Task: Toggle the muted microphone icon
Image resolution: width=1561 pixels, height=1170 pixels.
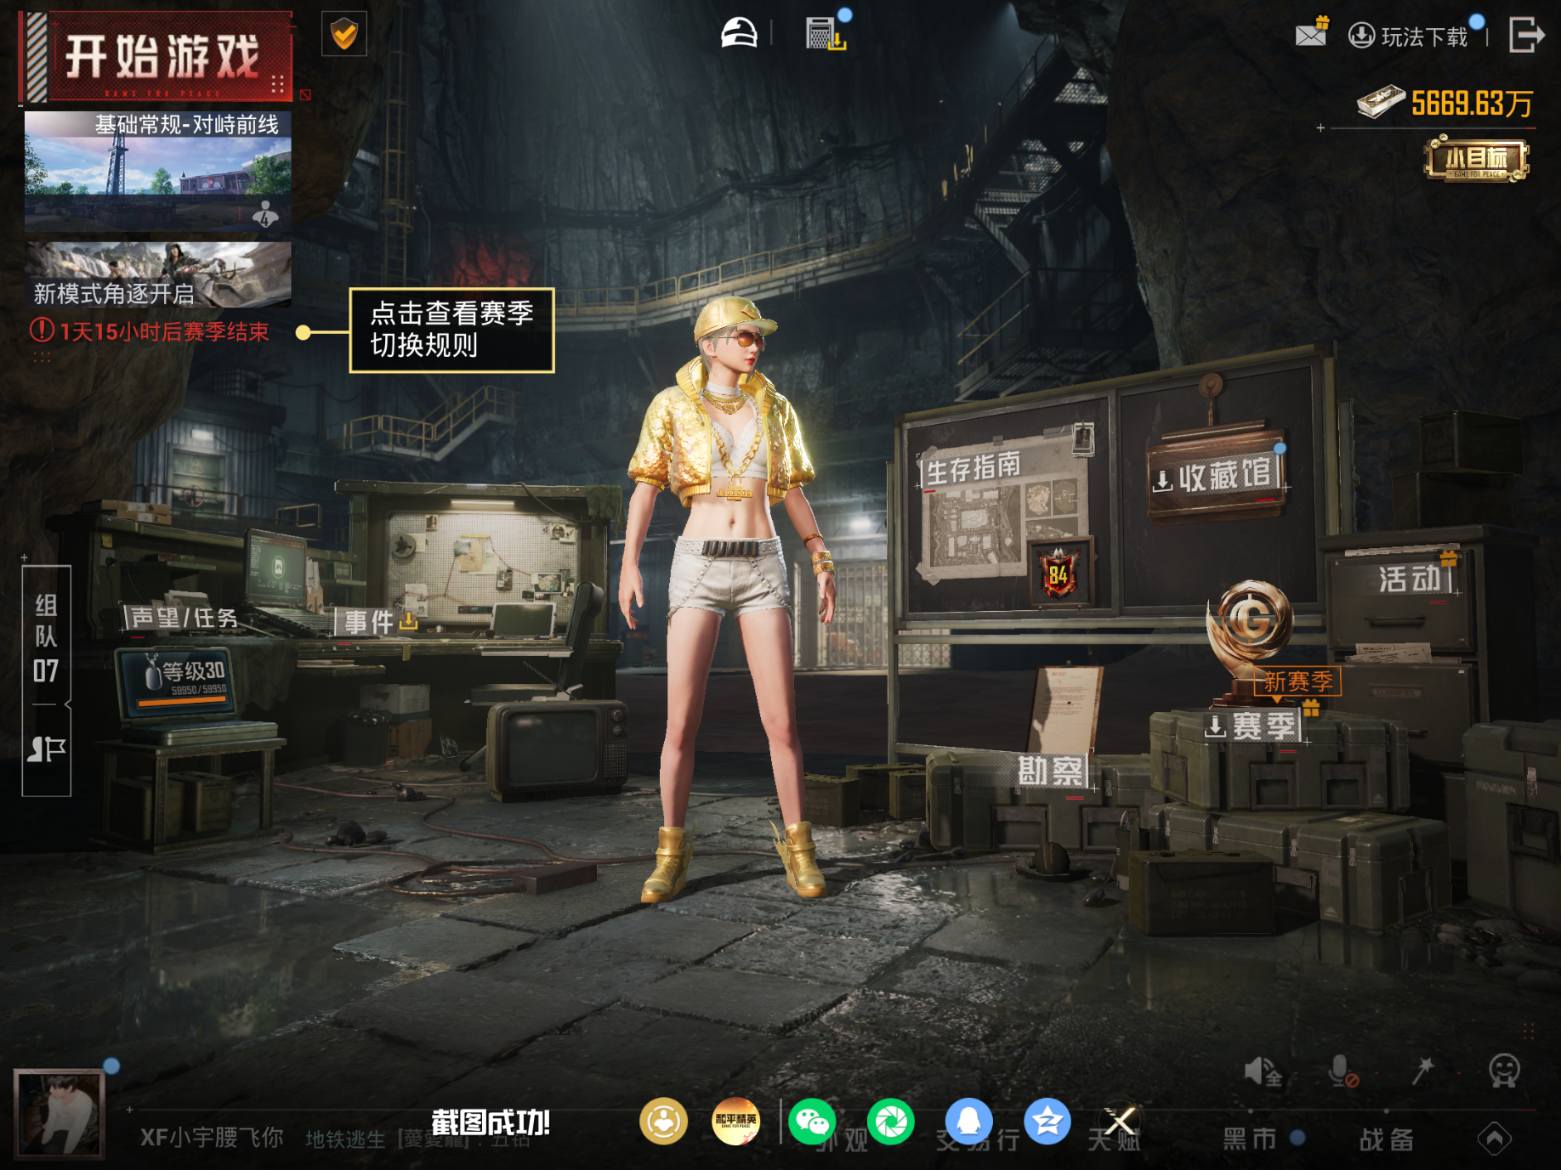Action: click(x=1342, y=1072)
